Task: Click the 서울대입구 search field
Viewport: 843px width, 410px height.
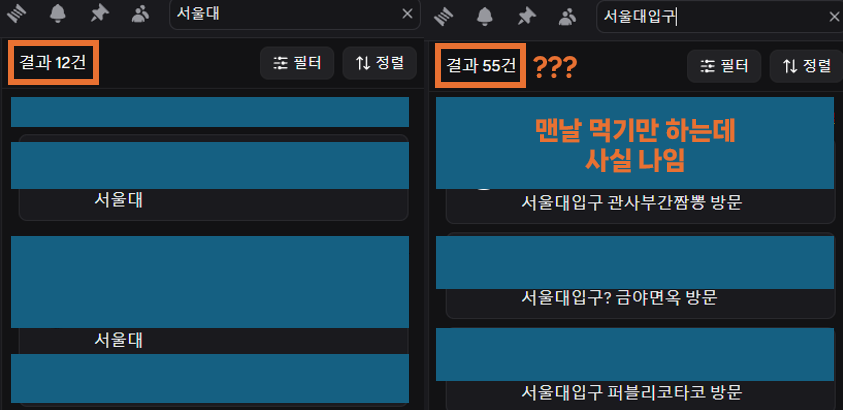Action: click(719, 17)
